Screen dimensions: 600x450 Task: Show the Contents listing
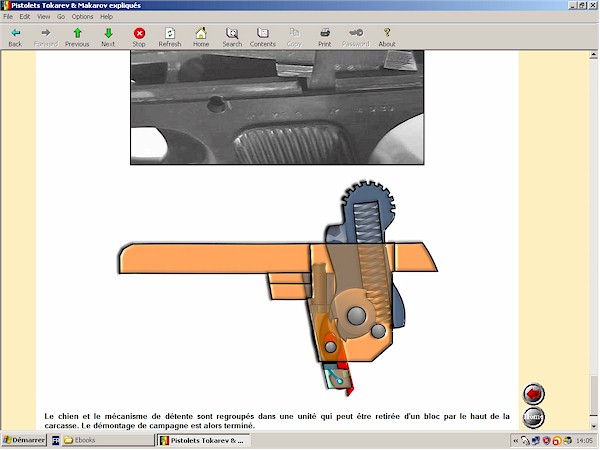click(262, 37)
